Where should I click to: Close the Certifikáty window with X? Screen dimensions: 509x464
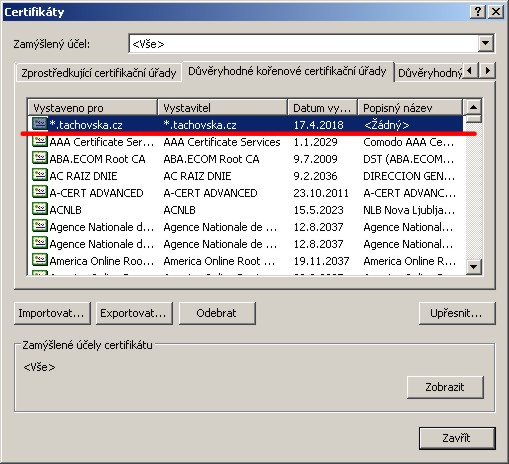[496, 12]
